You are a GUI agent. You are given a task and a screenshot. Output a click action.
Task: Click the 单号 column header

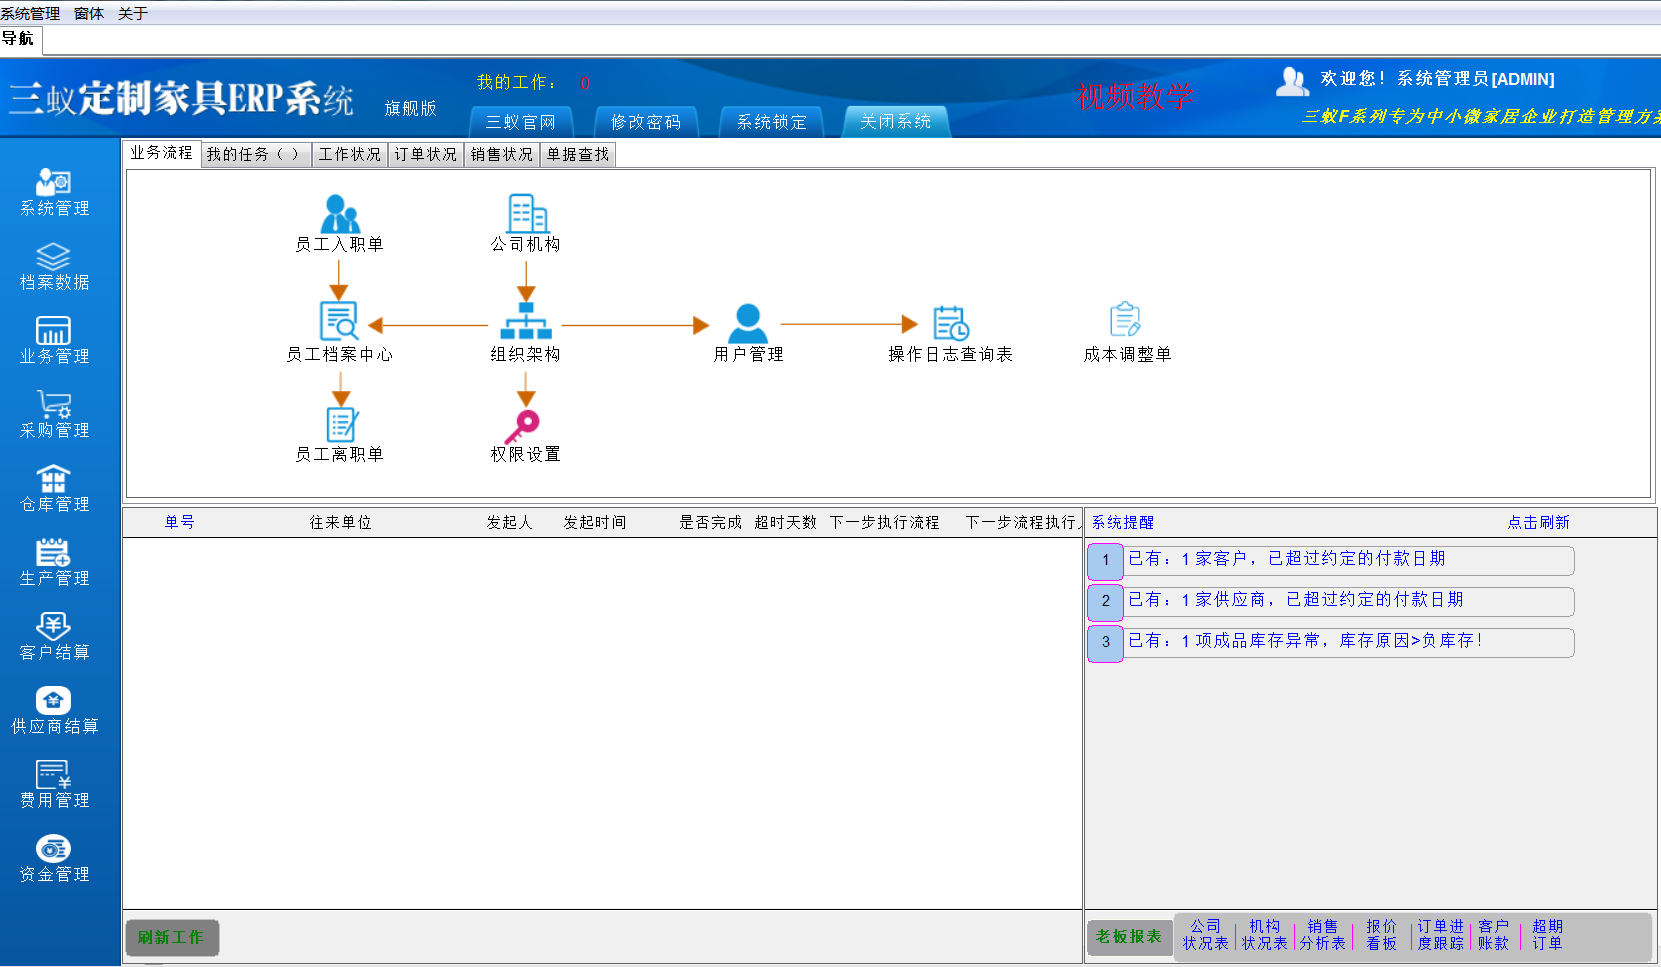(180, 522)
